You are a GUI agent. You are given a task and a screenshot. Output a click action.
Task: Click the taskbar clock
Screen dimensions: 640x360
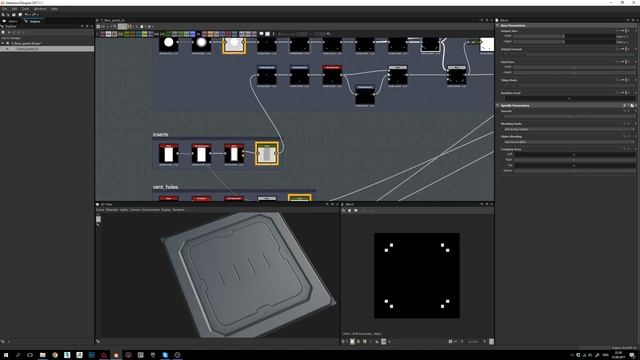pos(618,355)
